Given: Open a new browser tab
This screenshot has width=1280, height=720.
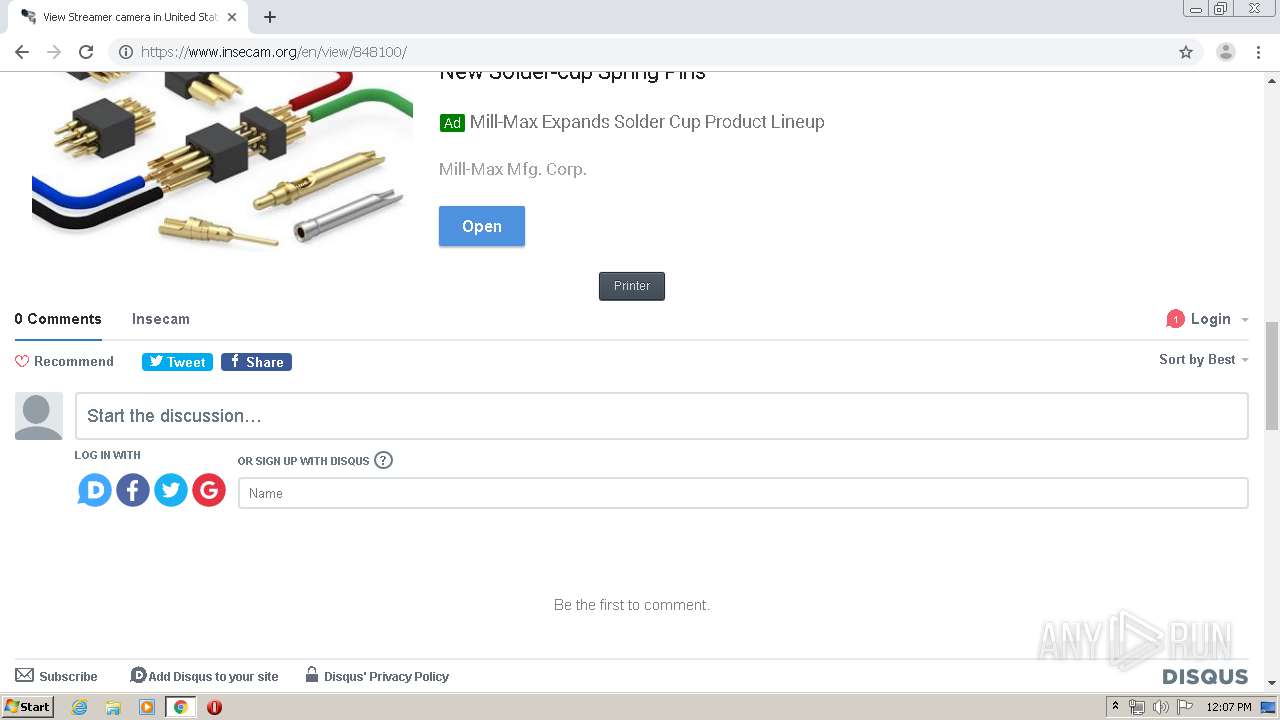Looking at the screenshot, I should click(270, 17).
